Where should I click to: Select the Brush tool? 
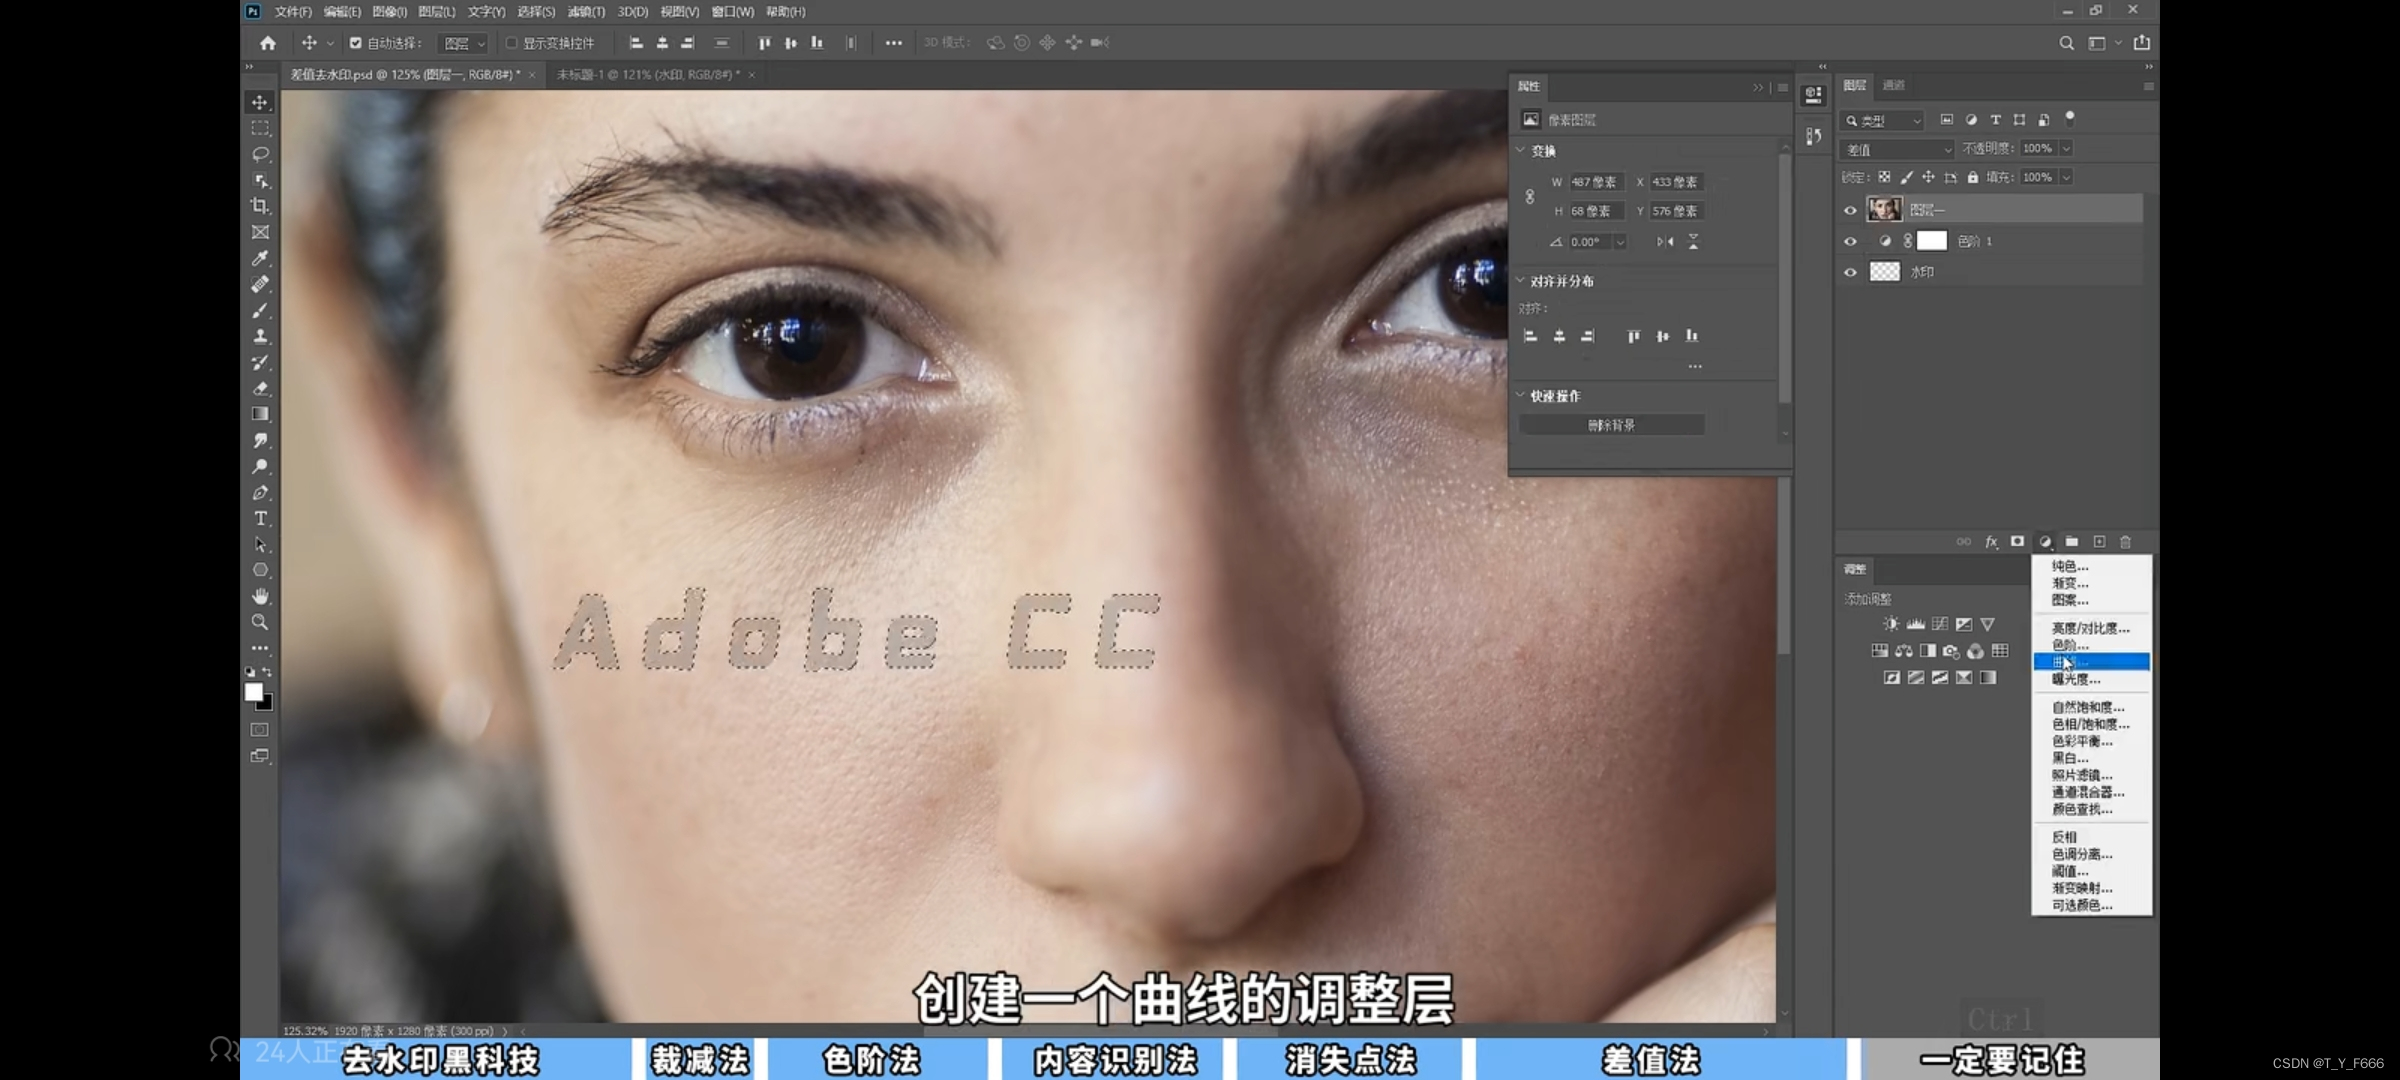click(x=260, y=310)
